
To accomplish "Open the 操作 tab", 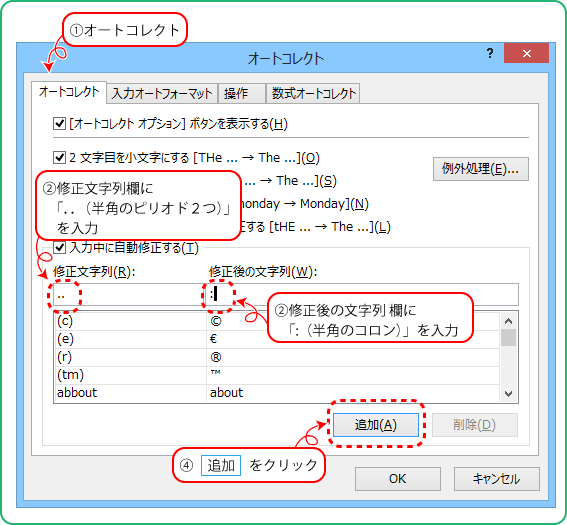I will pos(242,94).
